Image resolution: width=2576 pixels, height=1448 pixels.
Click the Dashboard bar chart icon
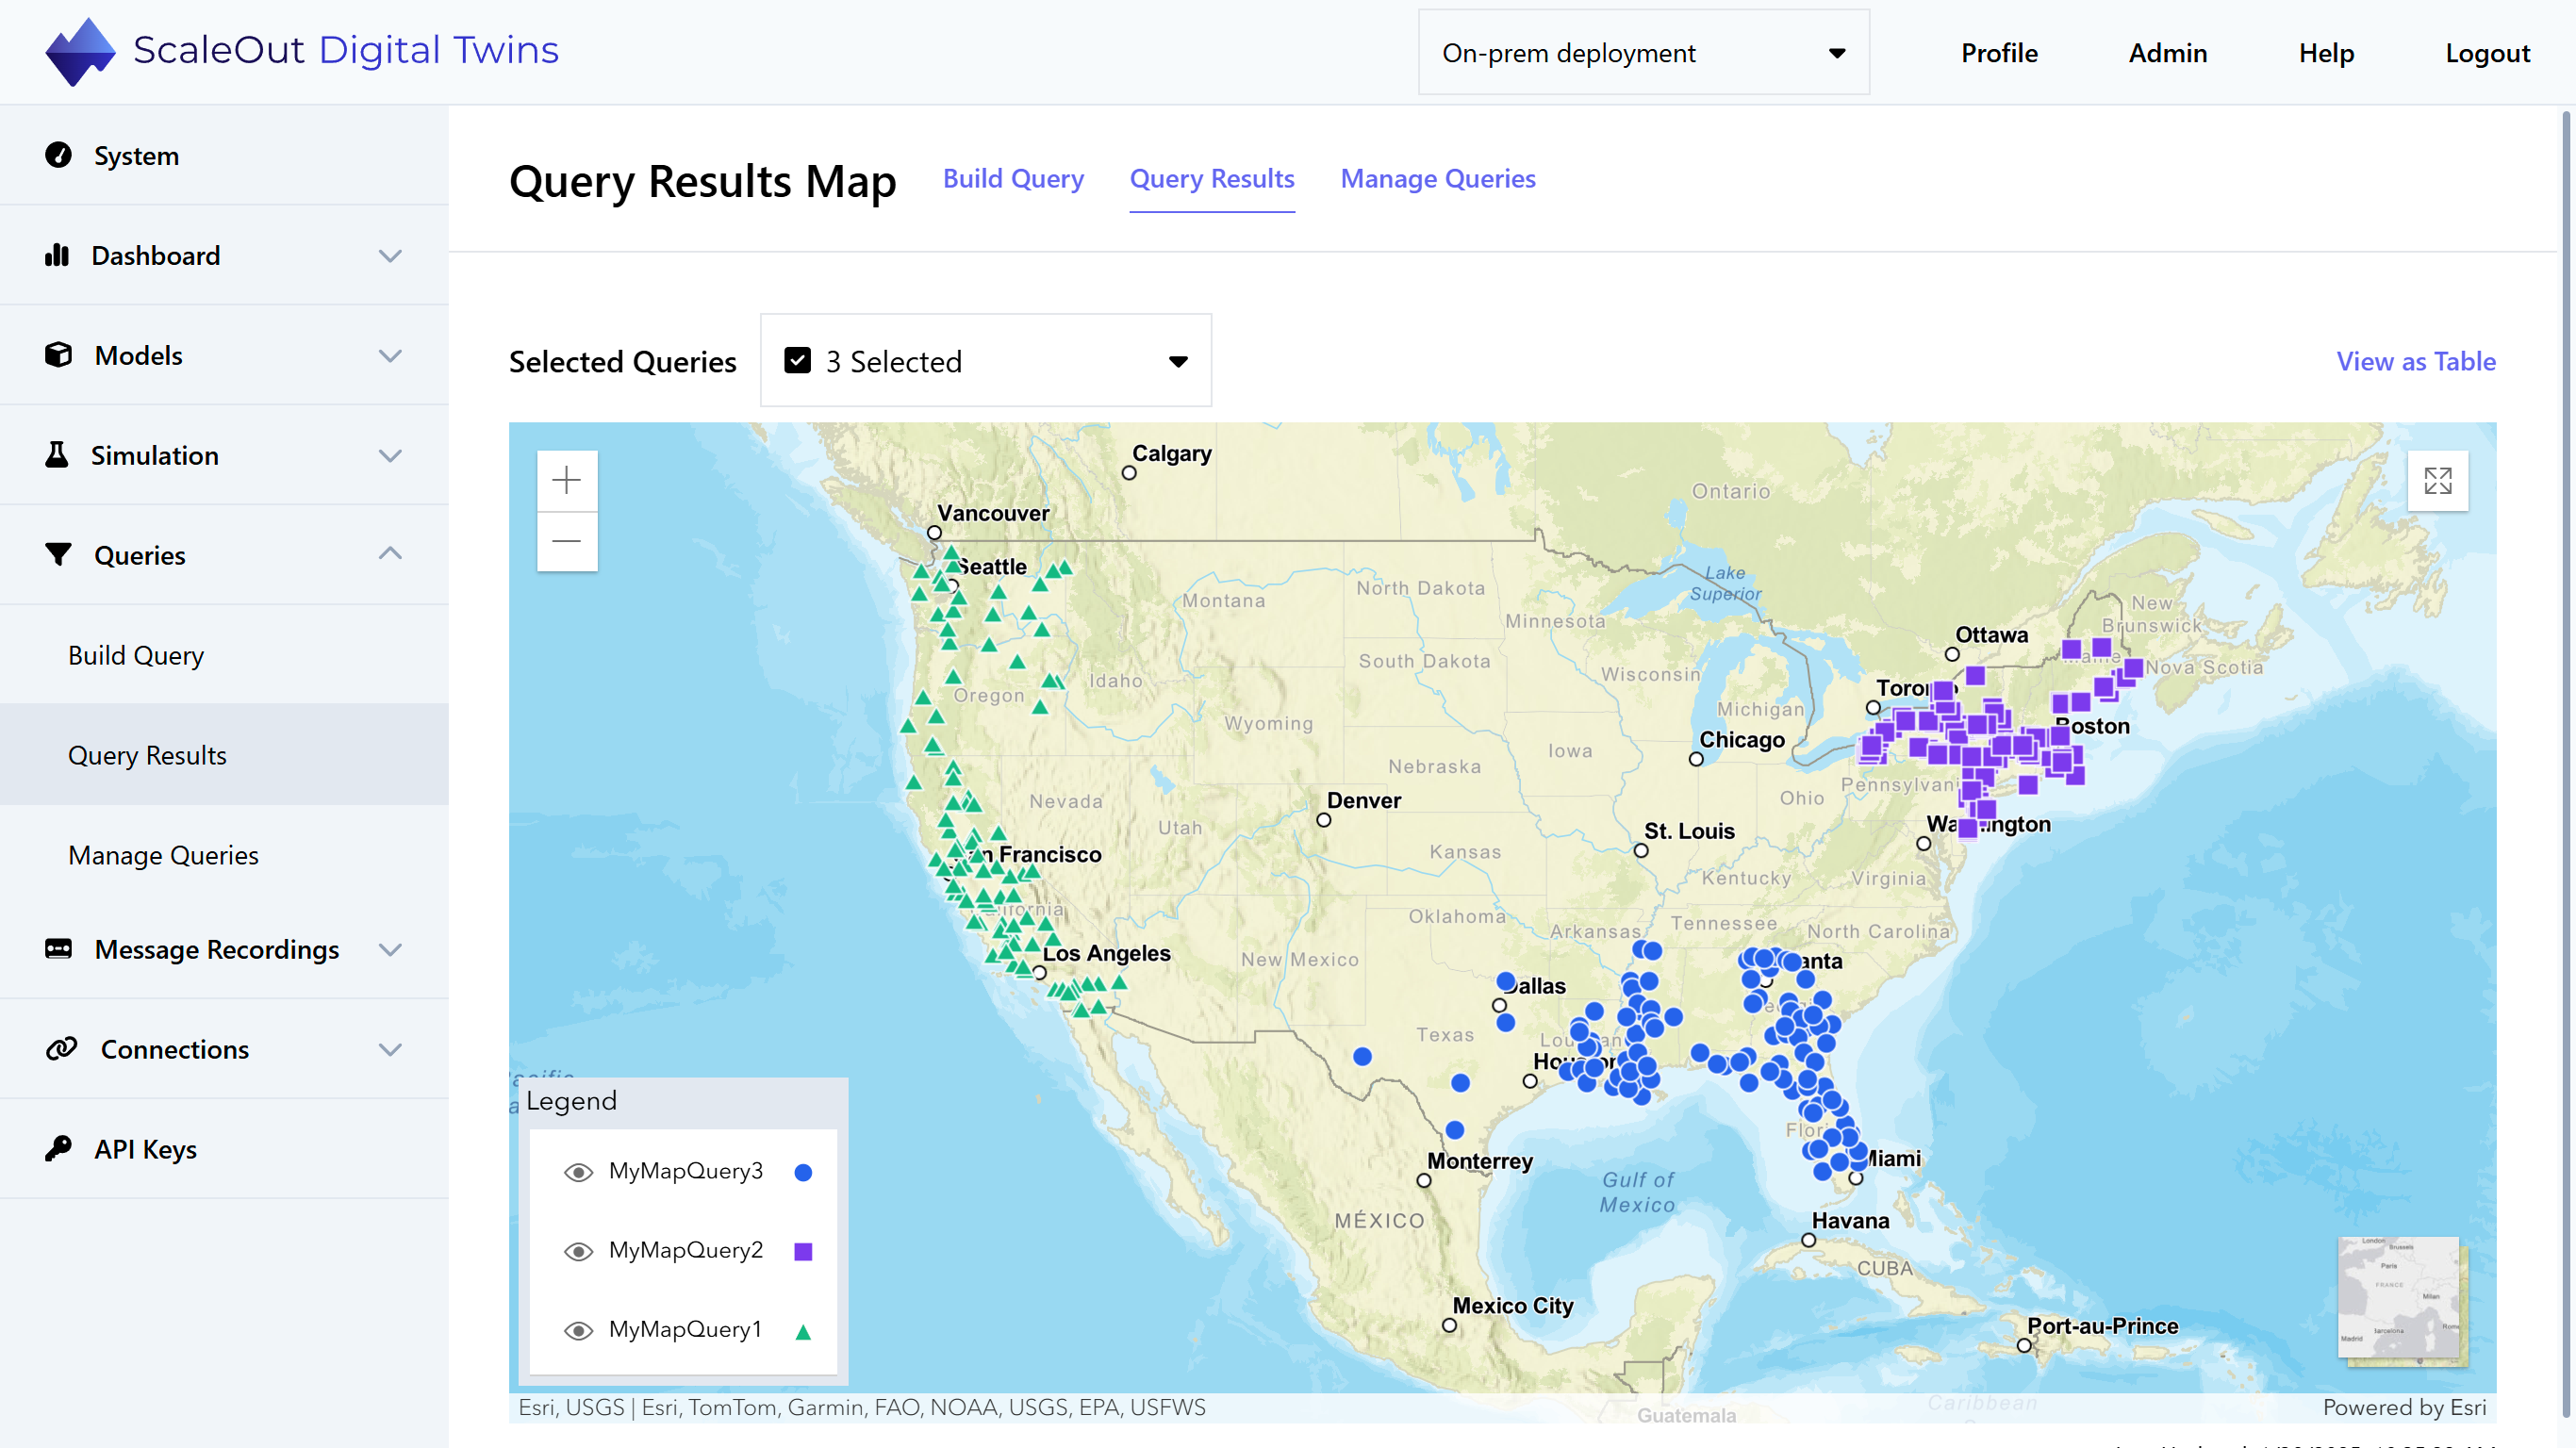[x=57, y=255]
